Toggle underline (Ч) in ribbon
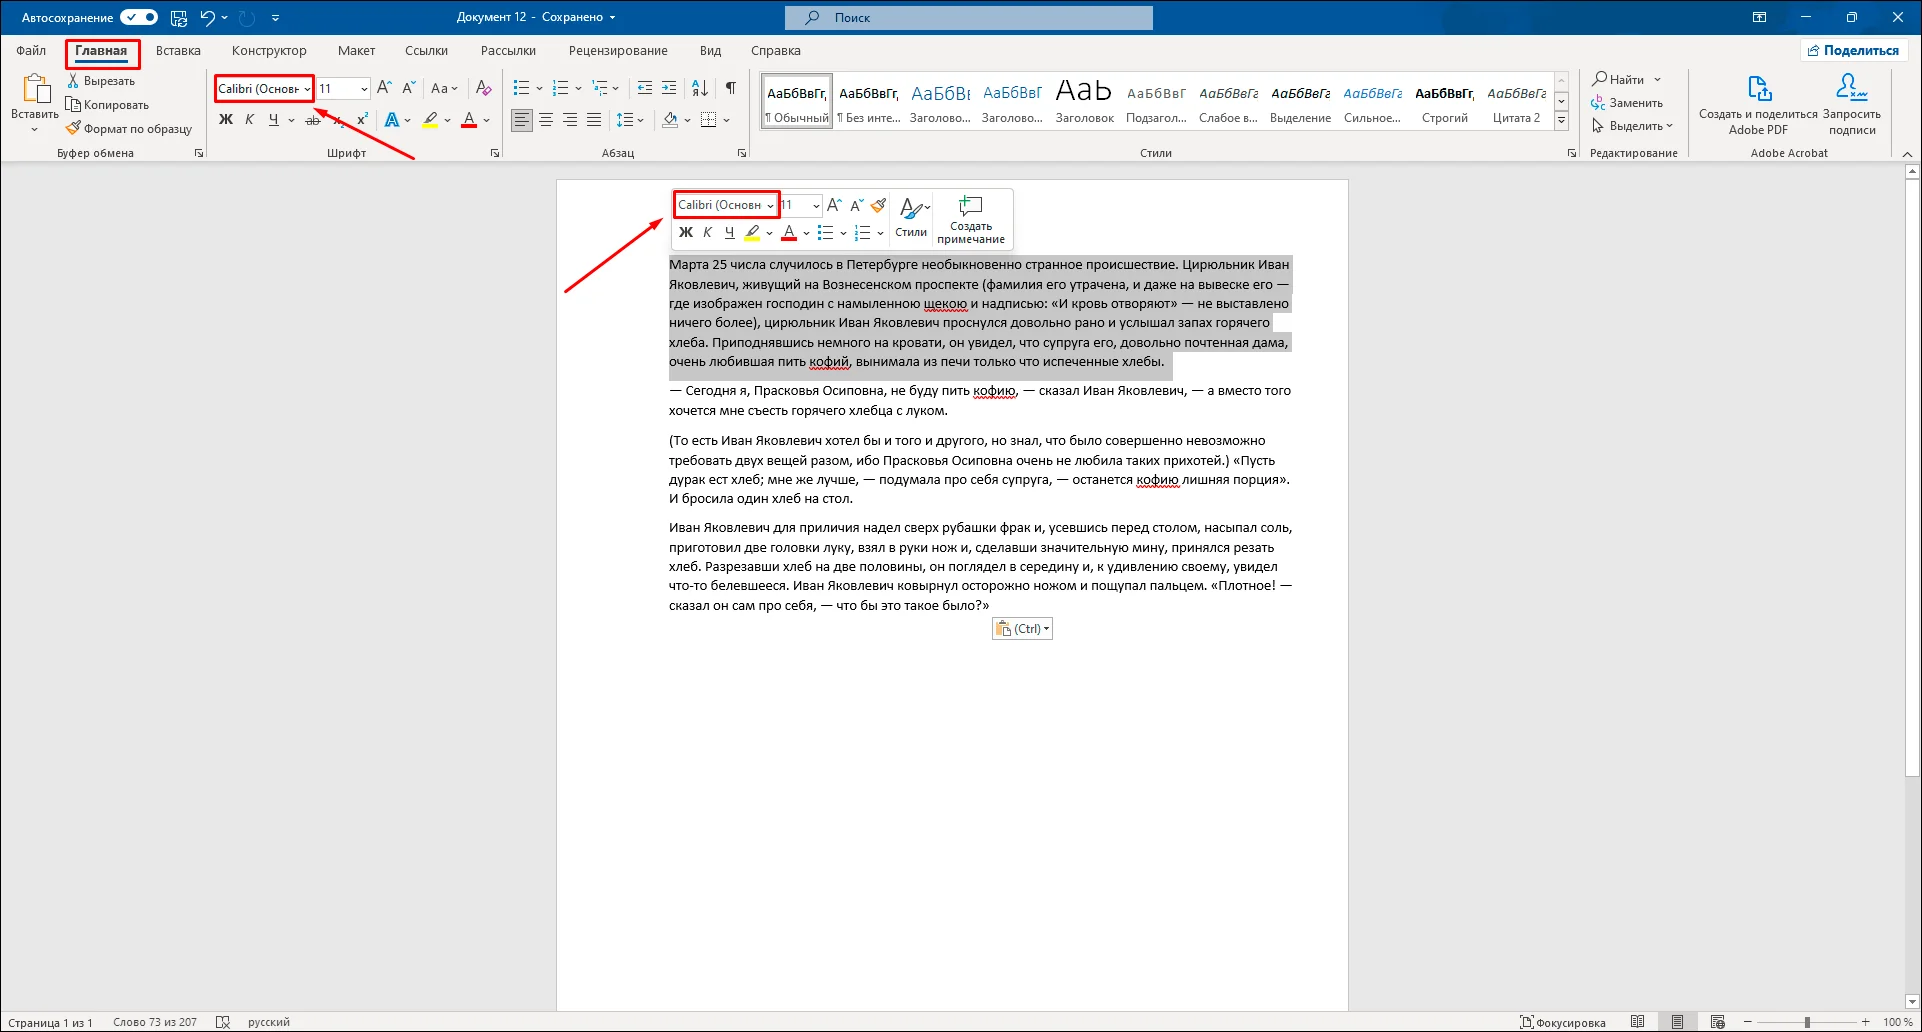 click(x=273, y=120)
